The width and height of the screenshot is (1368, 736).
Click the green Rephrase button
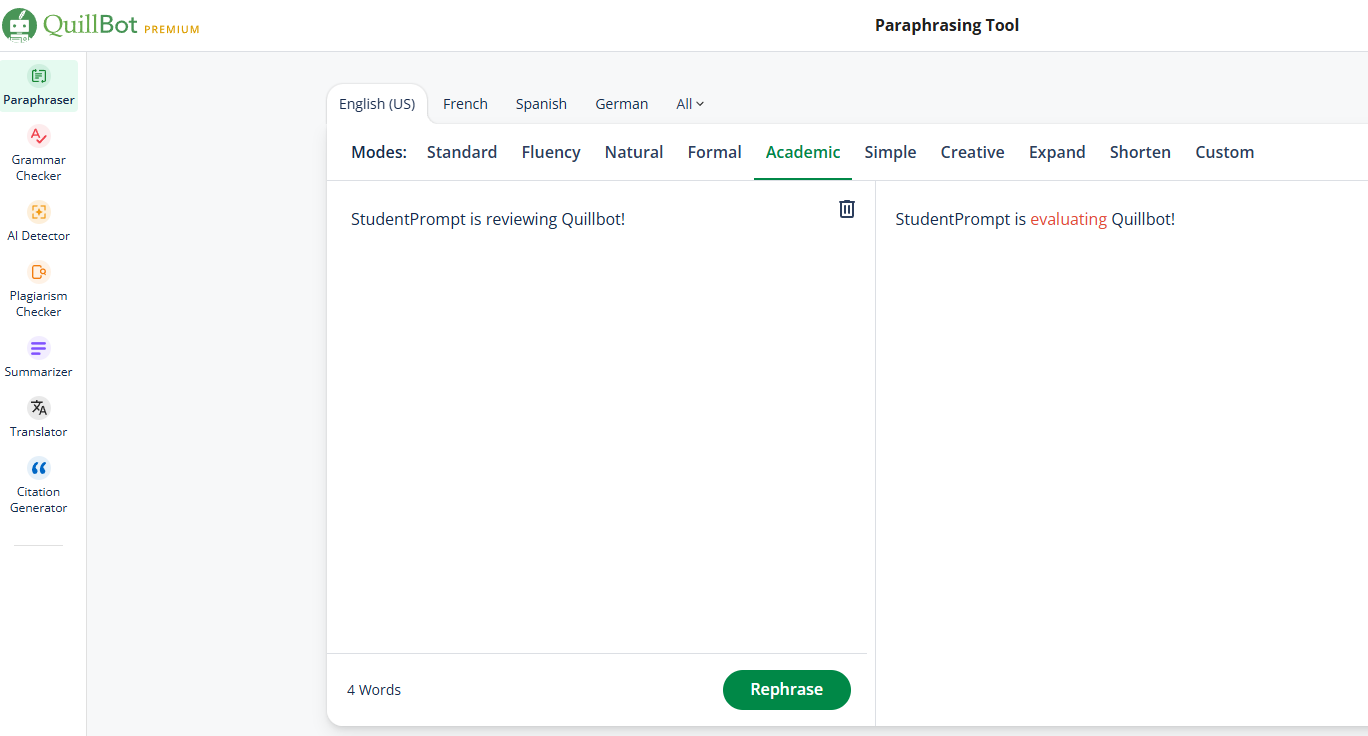click(x=787, y=690)
